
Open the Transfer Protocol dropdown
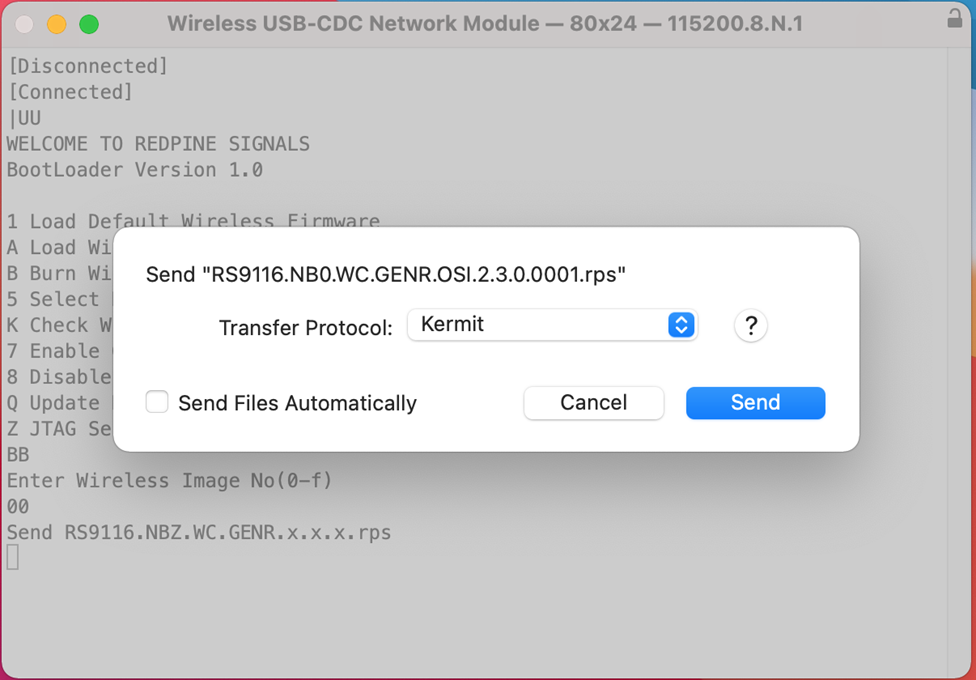(x=552, y=325)
